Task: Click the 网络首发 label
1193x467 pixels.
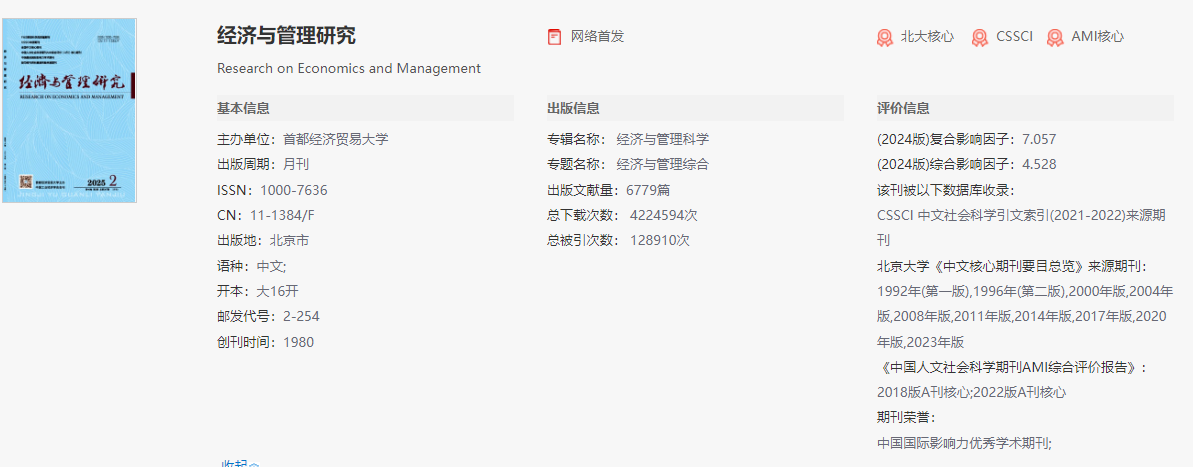Action: (597, 37)
